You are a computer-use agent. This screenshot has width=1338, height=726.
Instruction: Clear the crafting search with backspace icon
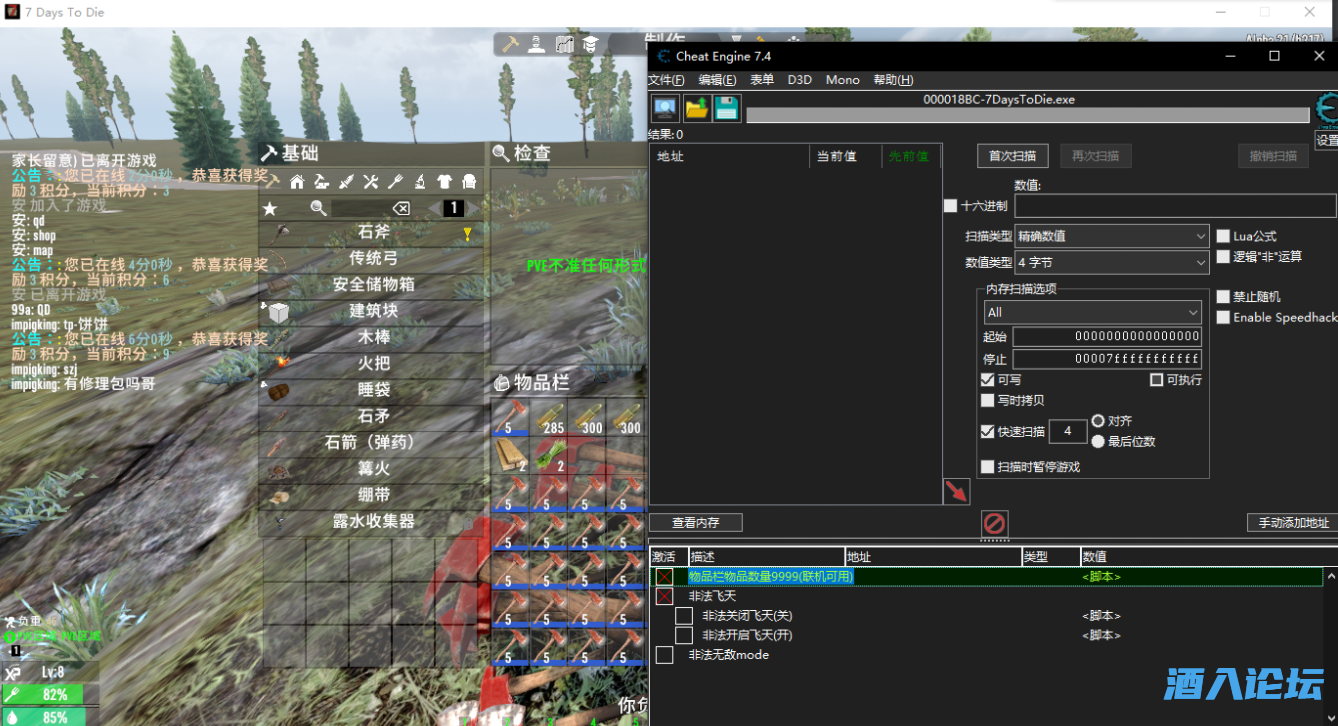[x=400, y=208]
